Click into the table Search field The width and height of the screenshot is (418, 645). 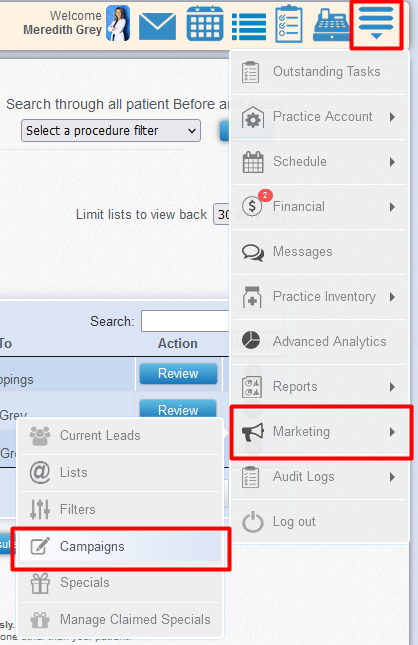click(185, 321)
